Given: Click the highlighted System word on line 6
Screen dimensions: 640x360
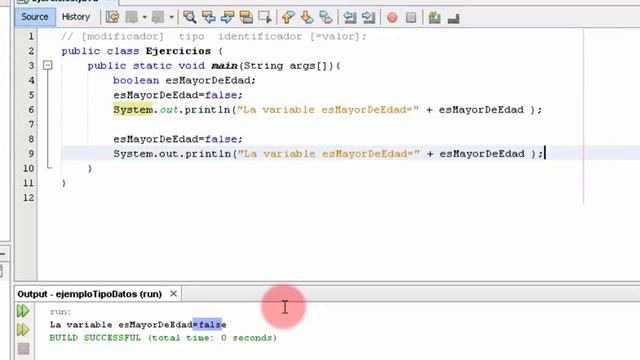Looking at the screenshot, I should pos(133,110).
